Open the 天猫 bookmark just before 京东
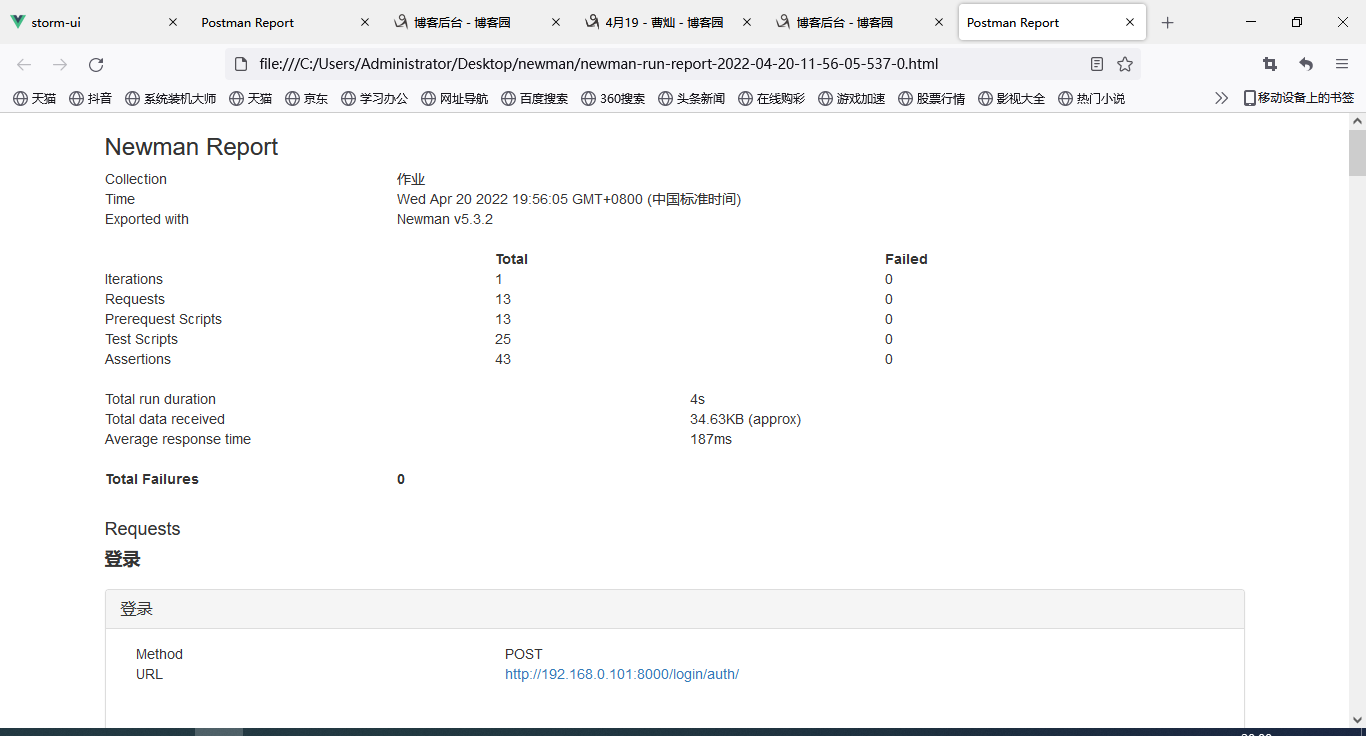1366x736 pixels. pyautogui.click(x=250, y=98)
